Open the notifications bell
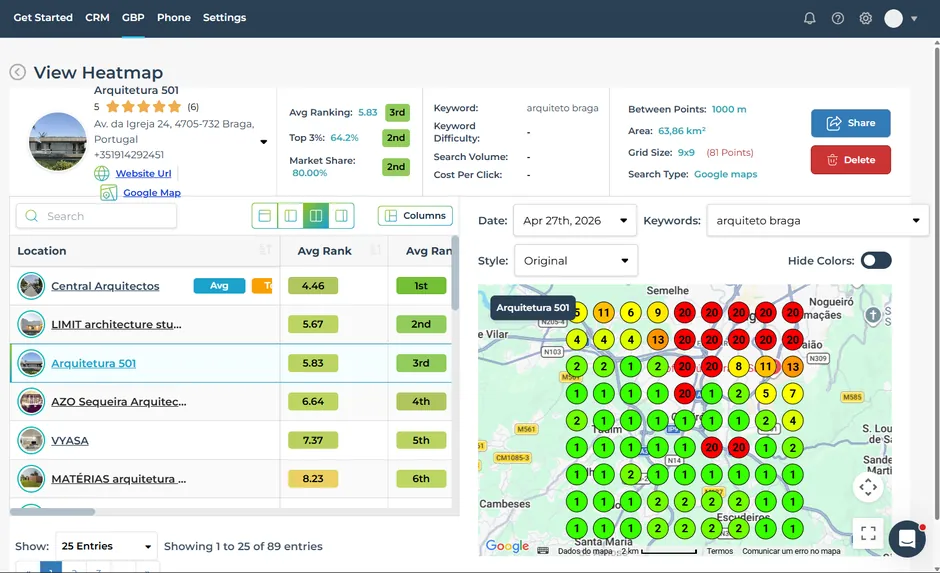Image resolution: width=940 pixels, height=573 pixels. (809, 18)
